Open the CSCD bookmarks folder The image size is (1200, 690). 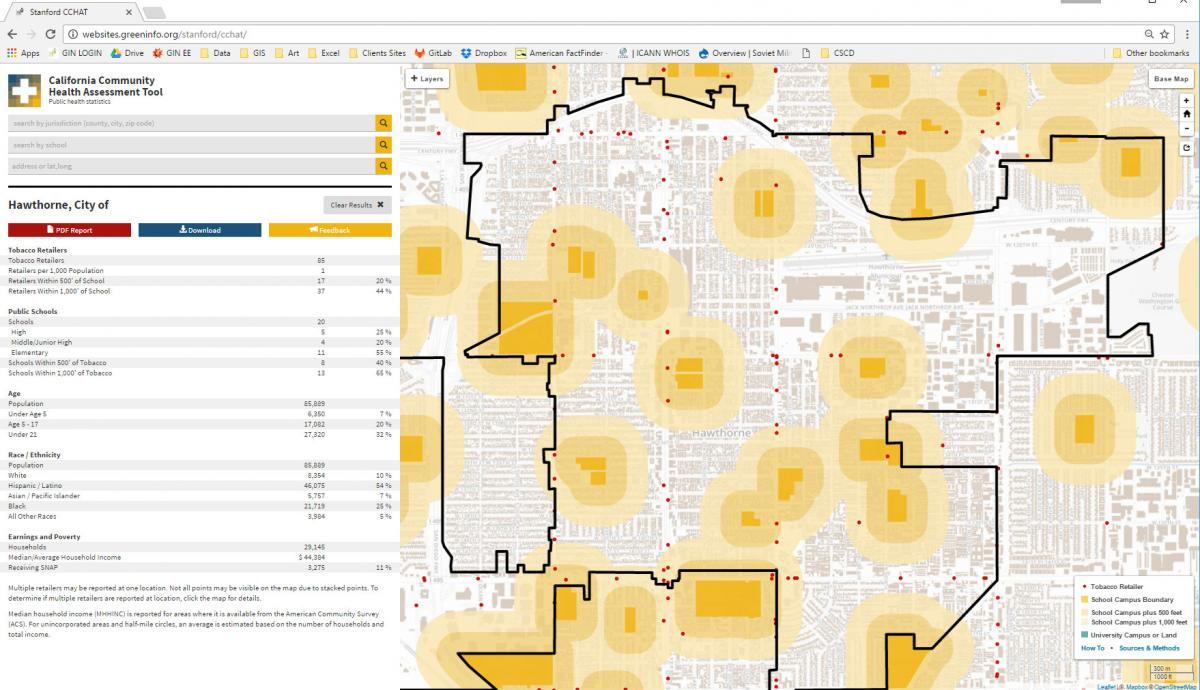837,53
